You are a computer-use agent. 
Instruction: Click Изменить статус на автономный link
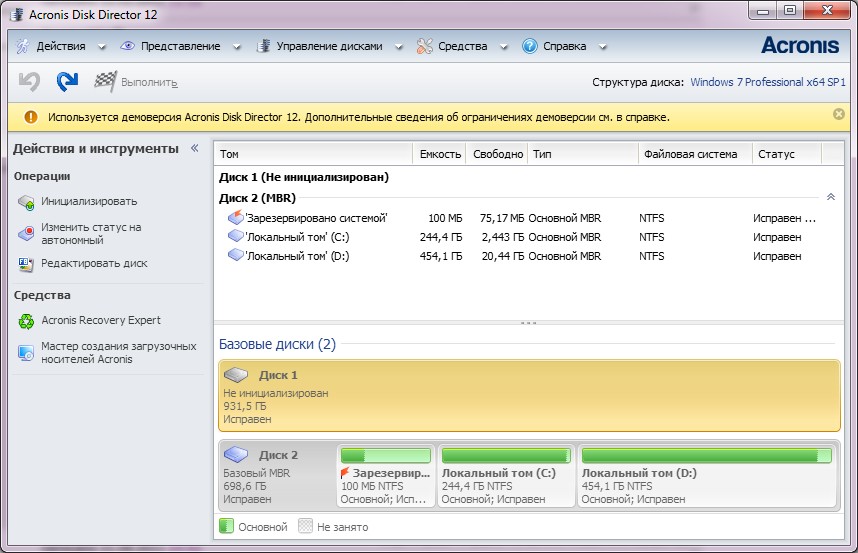[91, 234]
